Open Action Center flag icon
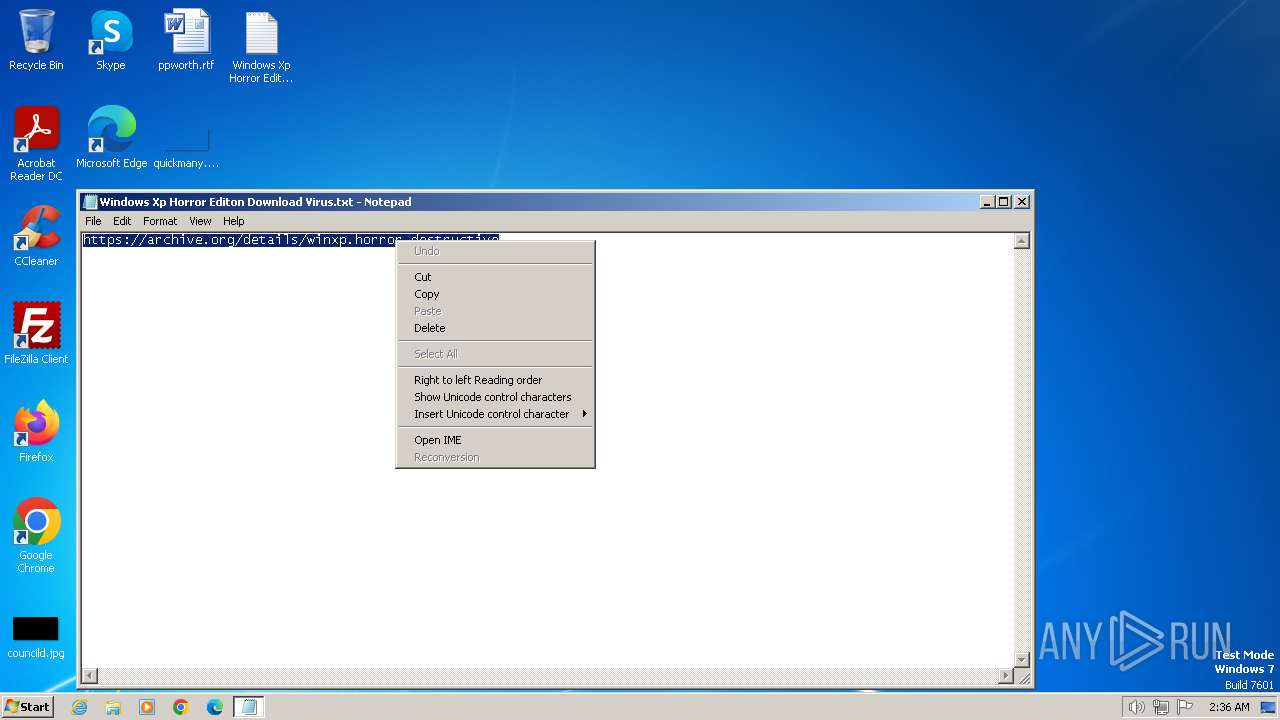Image resolution: width=1280 pixels, height=720 pixels. tap(1185, 707)
